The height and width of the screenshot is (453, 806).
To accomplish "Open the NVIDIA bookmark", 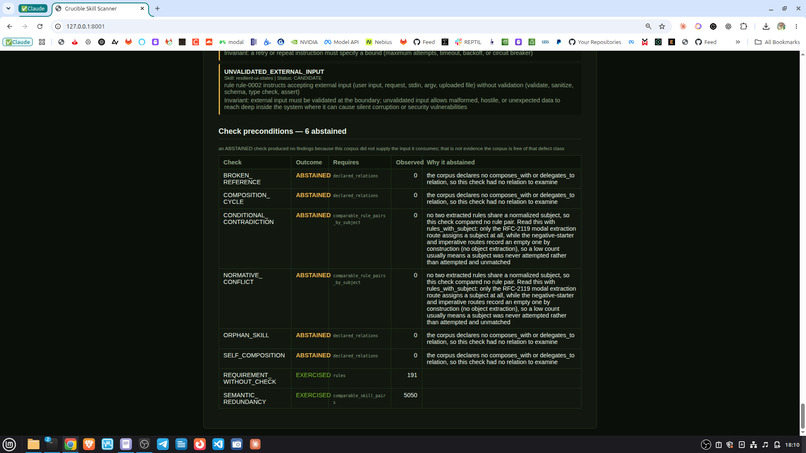I will tap(304, 42).
